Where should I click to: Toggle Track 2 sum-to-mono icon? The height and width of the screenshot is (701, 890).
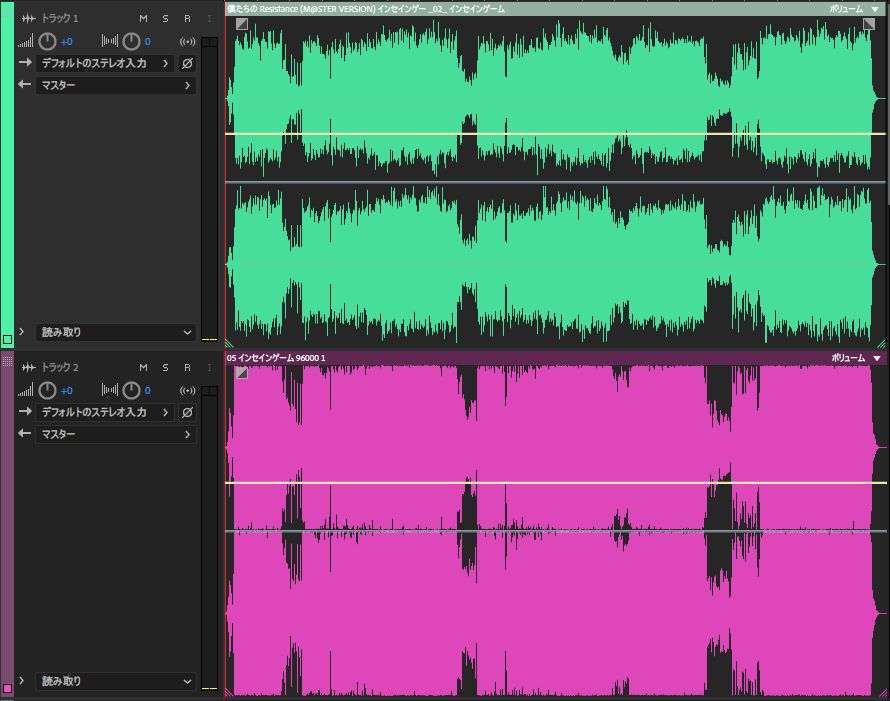(187, 391)
